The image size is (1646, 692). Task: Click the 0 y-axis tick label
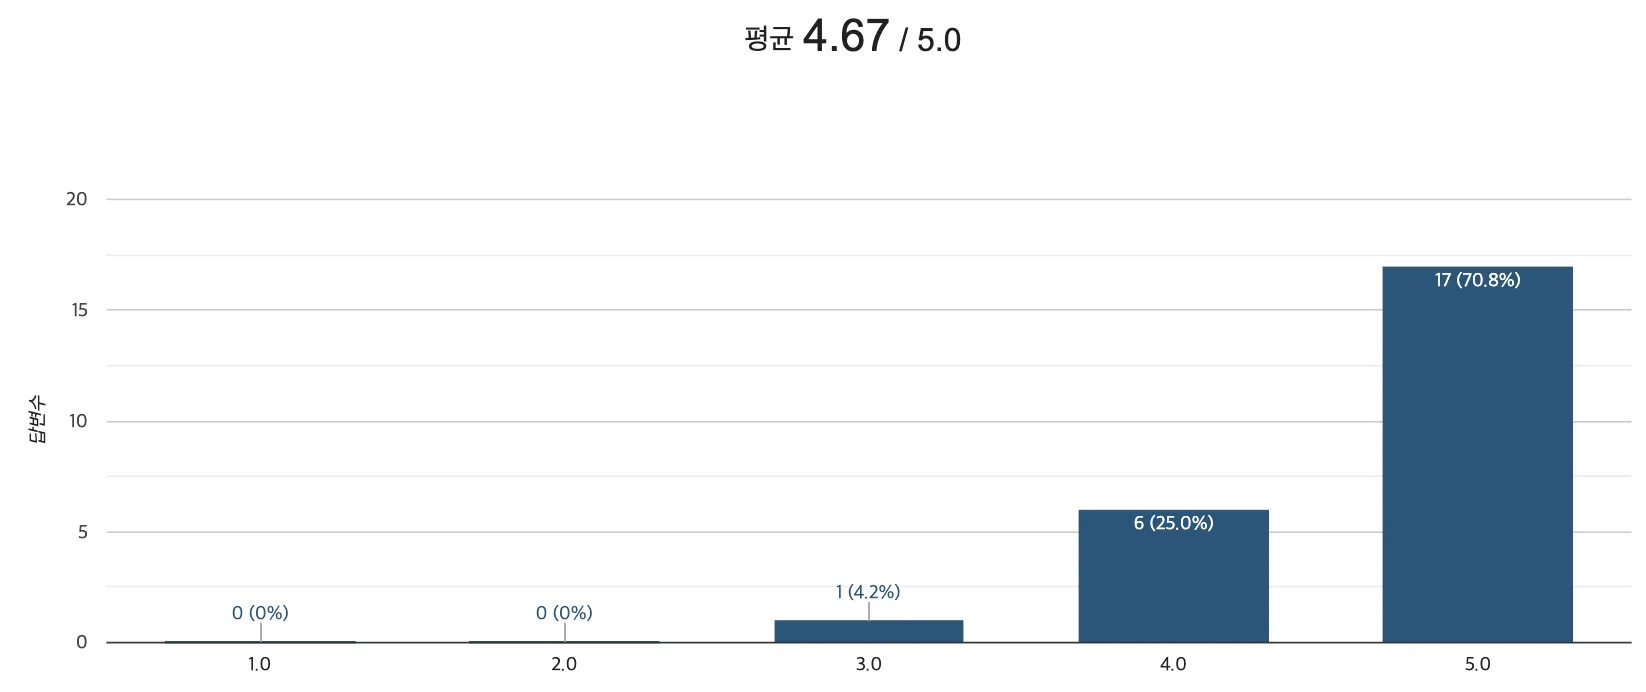click(x=82, y=642)
